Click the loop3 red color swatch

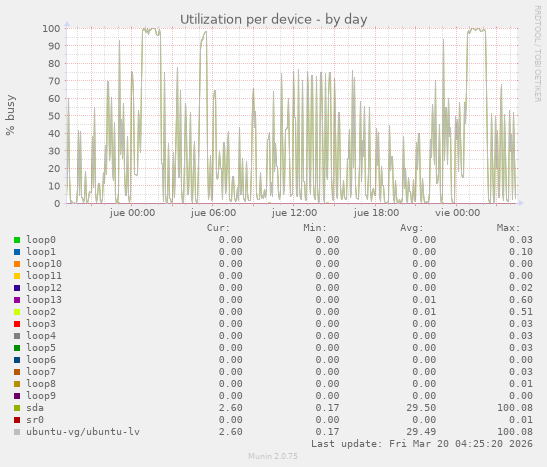[x=17, y=324]
